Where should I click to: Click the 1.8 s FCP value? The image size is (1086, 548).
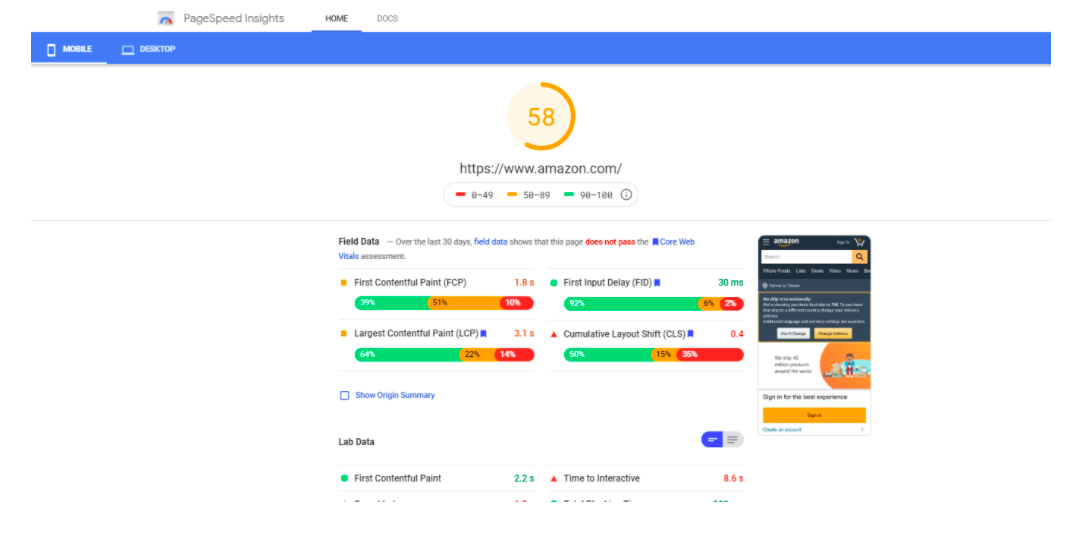524,283
